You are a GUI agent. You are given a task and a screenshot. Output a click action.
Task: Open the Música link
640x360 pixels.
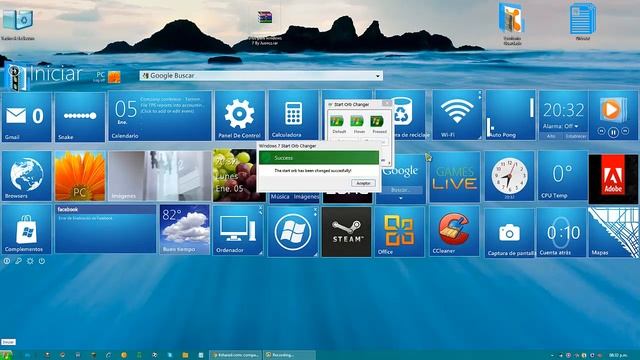(280, 197)
